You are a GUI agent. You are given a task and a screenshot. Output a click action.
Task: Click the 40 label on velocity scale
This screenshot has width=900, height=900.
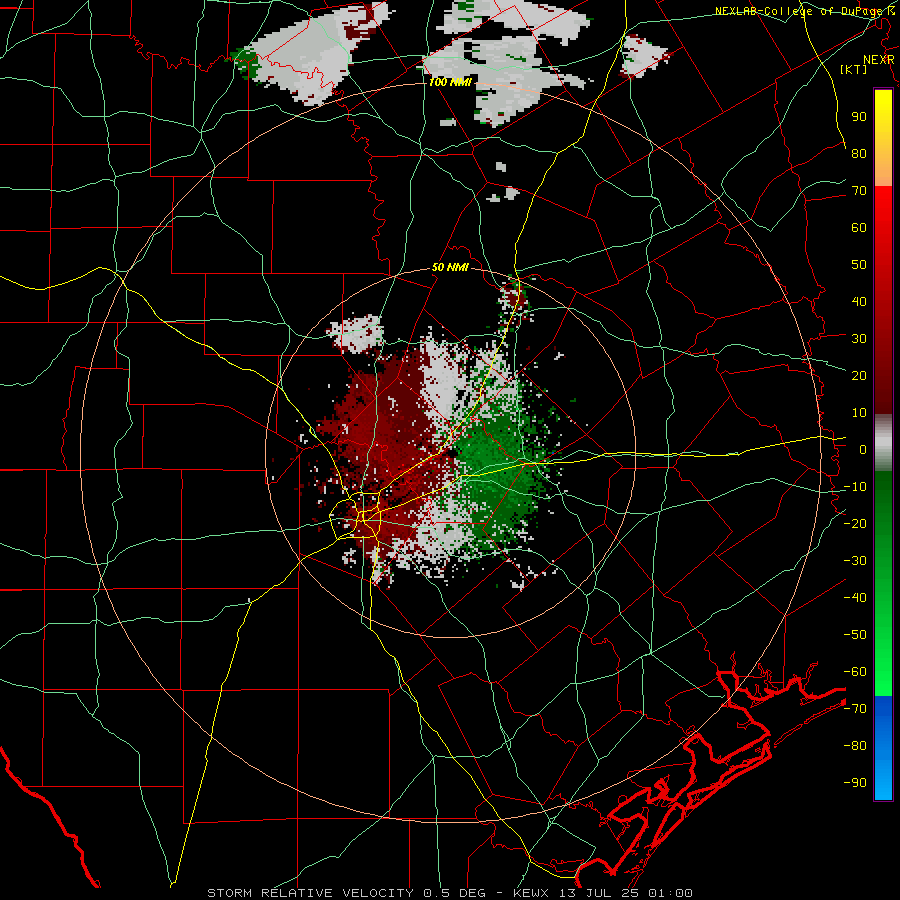coord(859,301)
